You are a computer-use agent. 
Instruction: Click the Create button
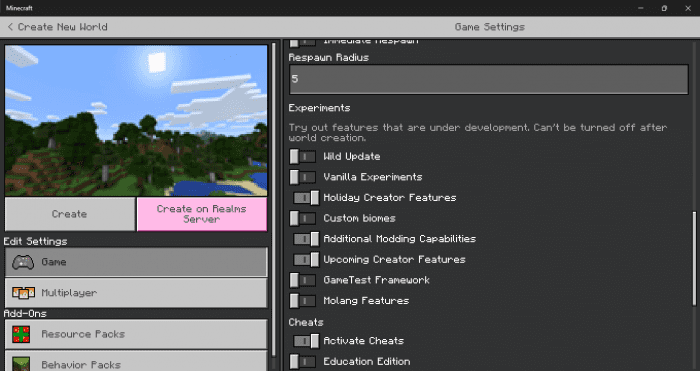tap(70, 214)
